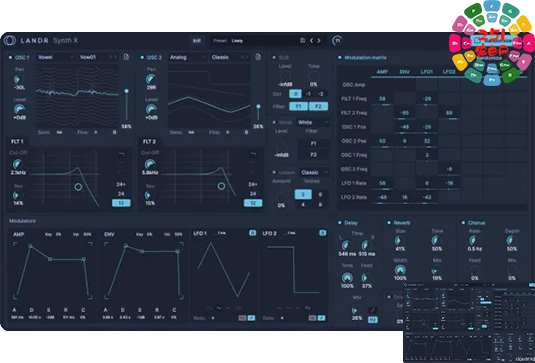Click the LANDR logo icon
Image resolution: width=535 pixels, height=363 pixels.
coord(10,40)
